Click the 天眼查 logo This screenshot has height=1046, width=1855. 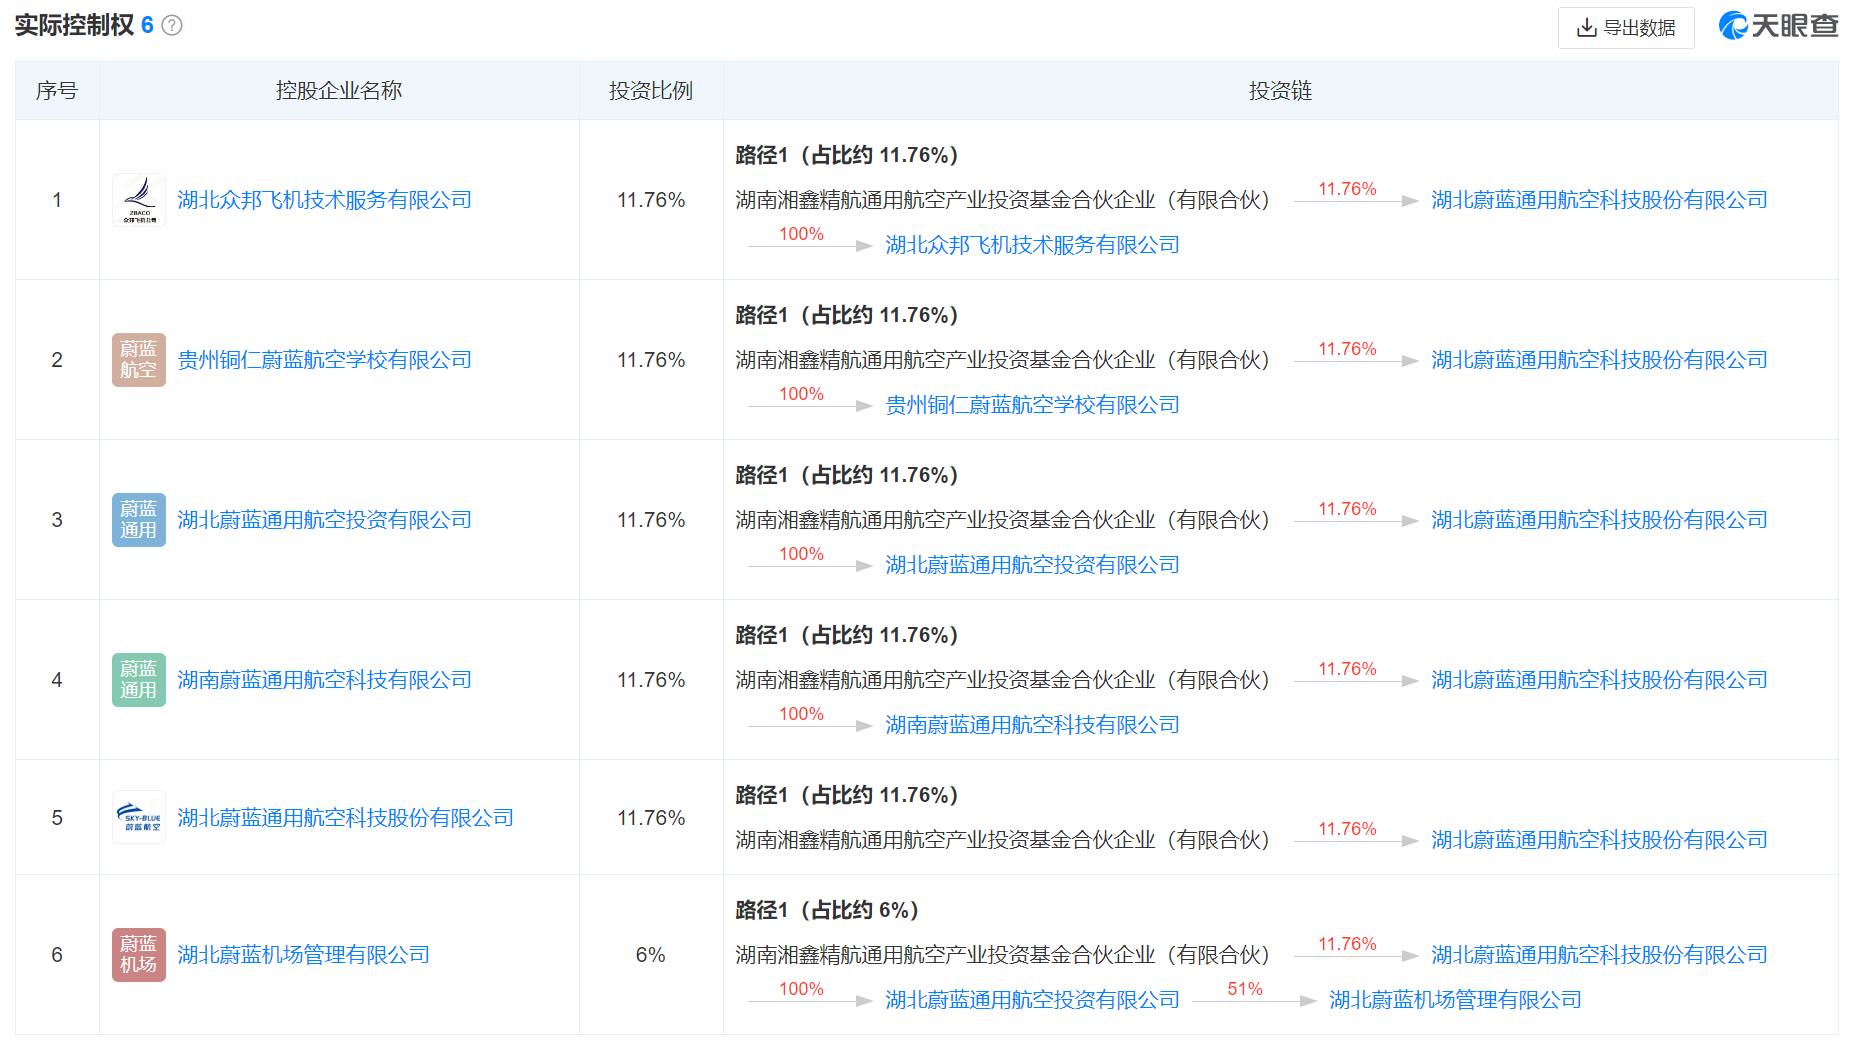coord(1778,26)
